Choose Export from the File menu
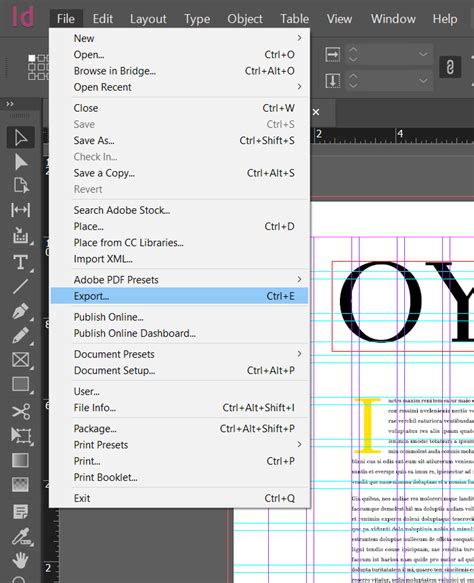The width and height of the screenshot is (474, 583). tap(180, 296)
